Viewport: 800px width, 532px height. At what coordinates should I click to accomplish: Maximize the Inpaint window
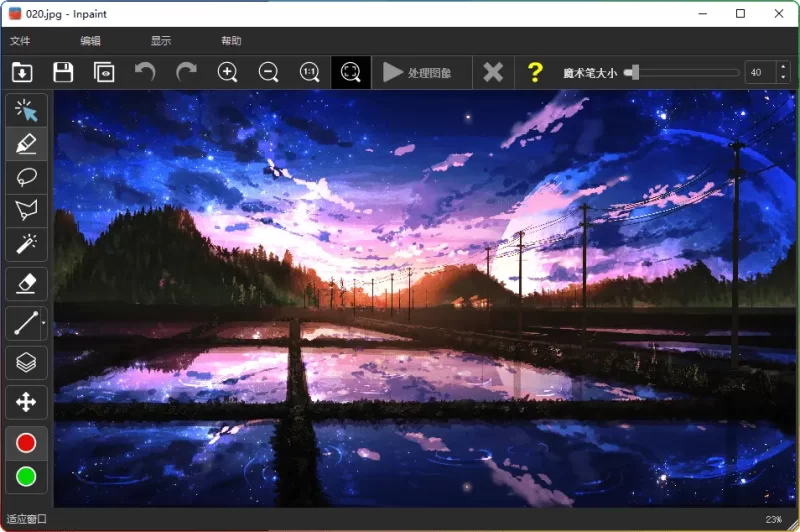tap(740, 14)
